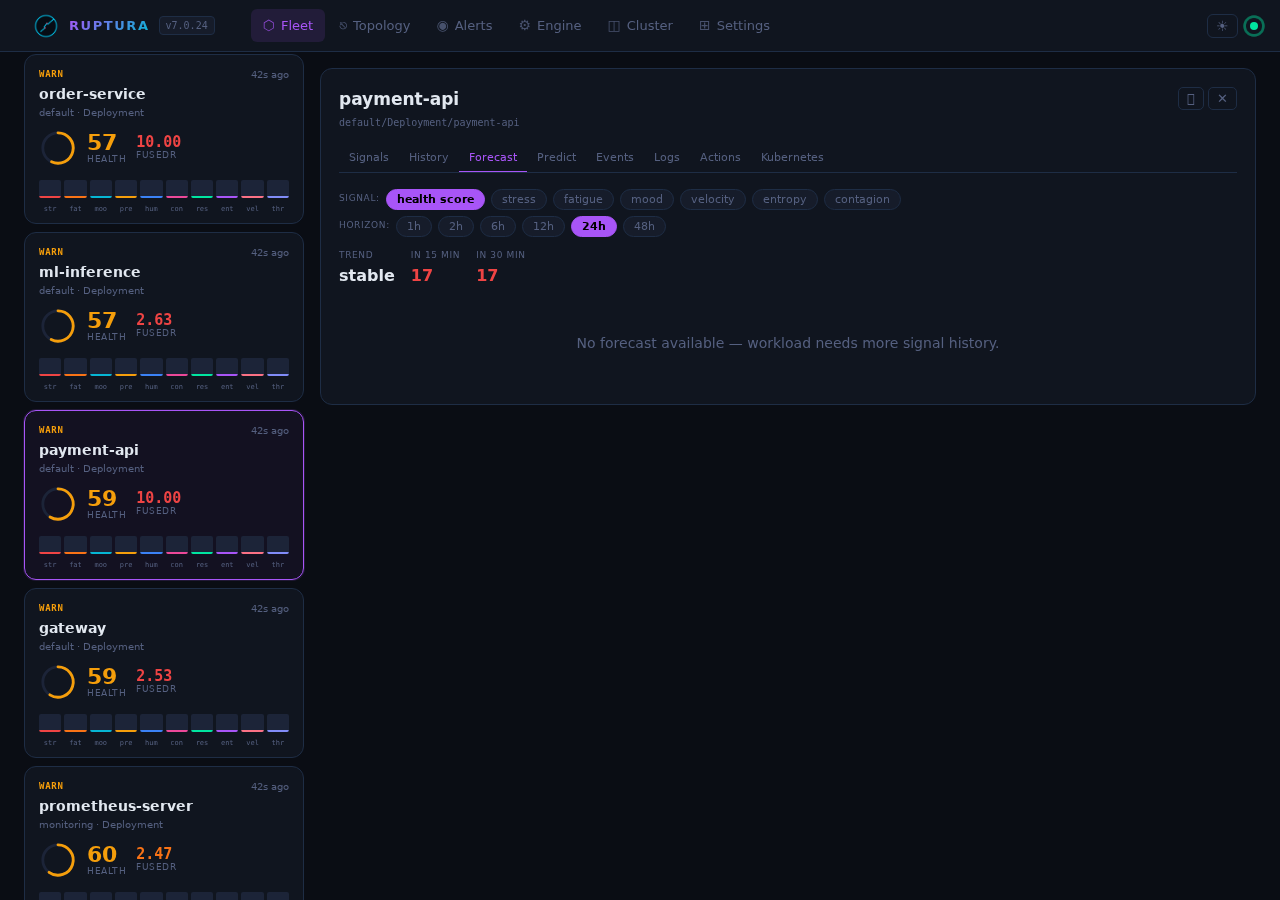Viewport: 1280px width, 900px height.
Task: Select the contagion signal chip
Action: pos(862,199)
